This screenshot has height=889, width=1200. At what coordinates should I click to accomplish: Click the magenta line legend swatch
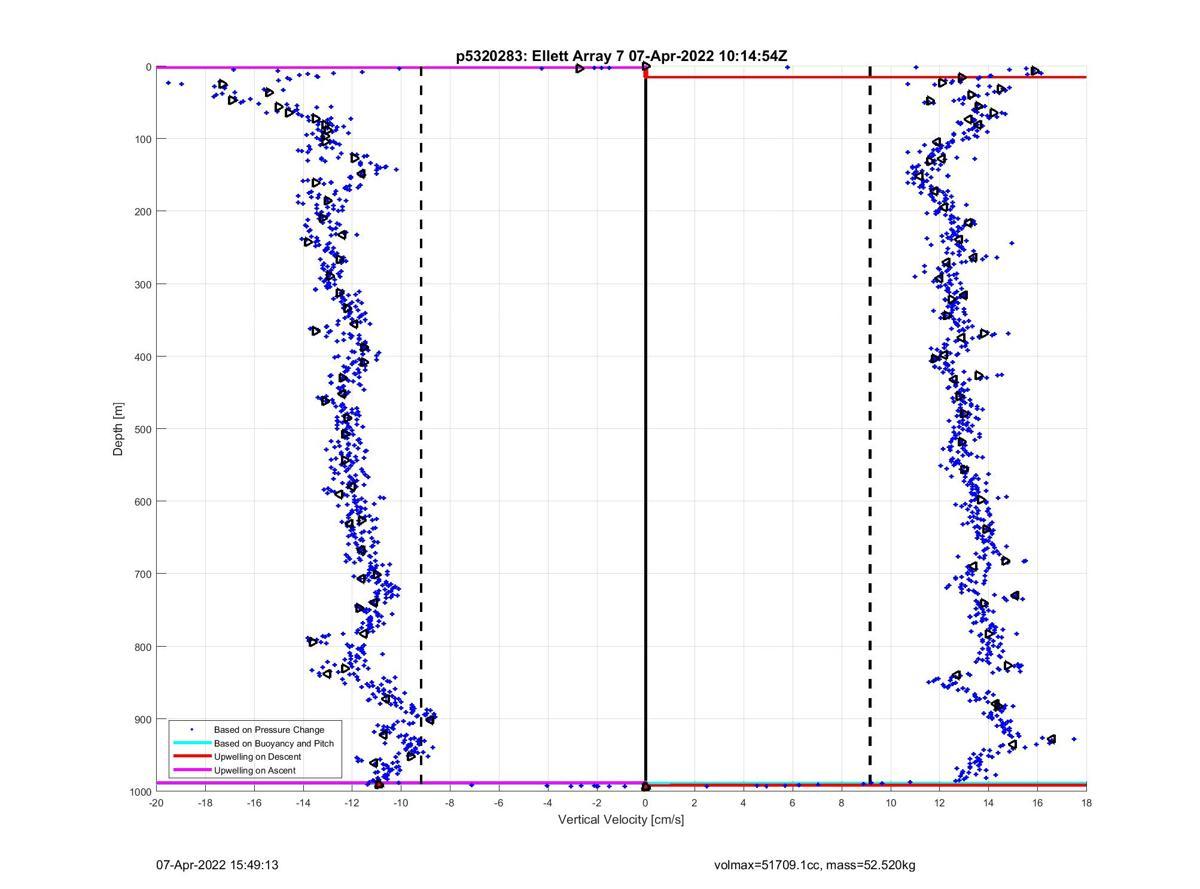point(192,770)
